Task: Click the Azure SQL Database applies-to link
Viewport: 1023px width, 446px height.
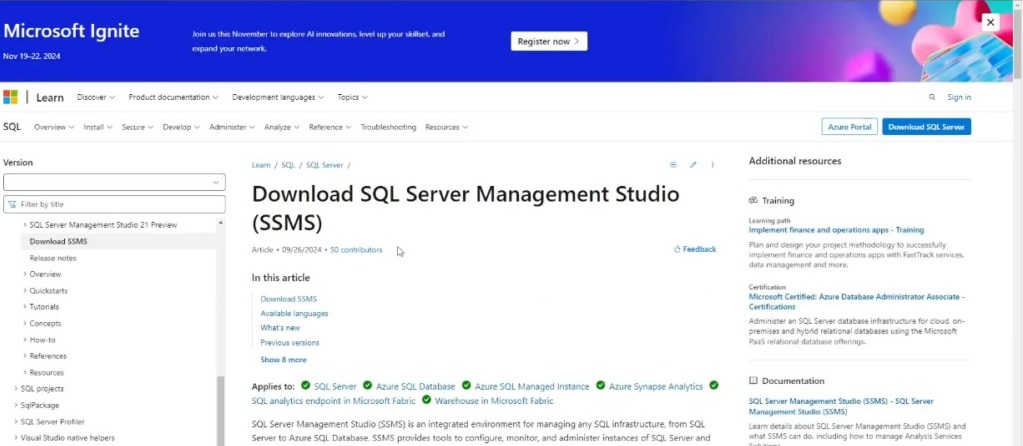Action: 416,387
